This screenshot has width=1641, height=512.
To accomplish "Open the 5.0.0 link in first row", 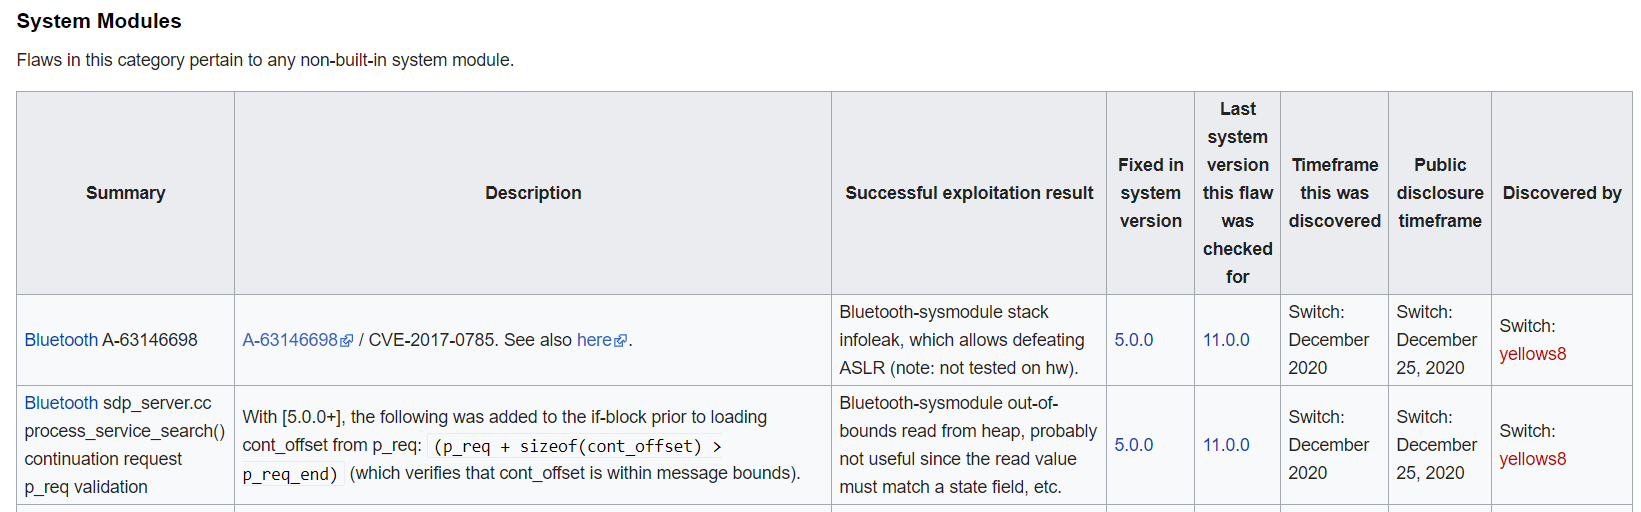I will (x=1134, y=340).
